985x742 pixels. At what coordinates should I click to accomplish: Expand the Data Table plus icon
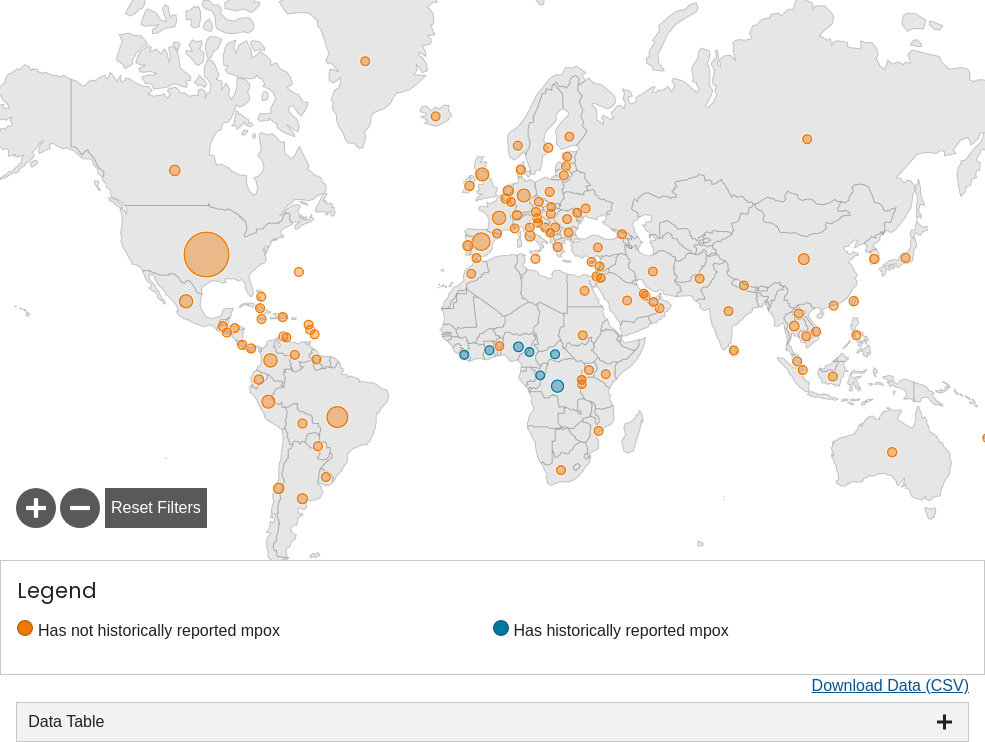(943, 722)
